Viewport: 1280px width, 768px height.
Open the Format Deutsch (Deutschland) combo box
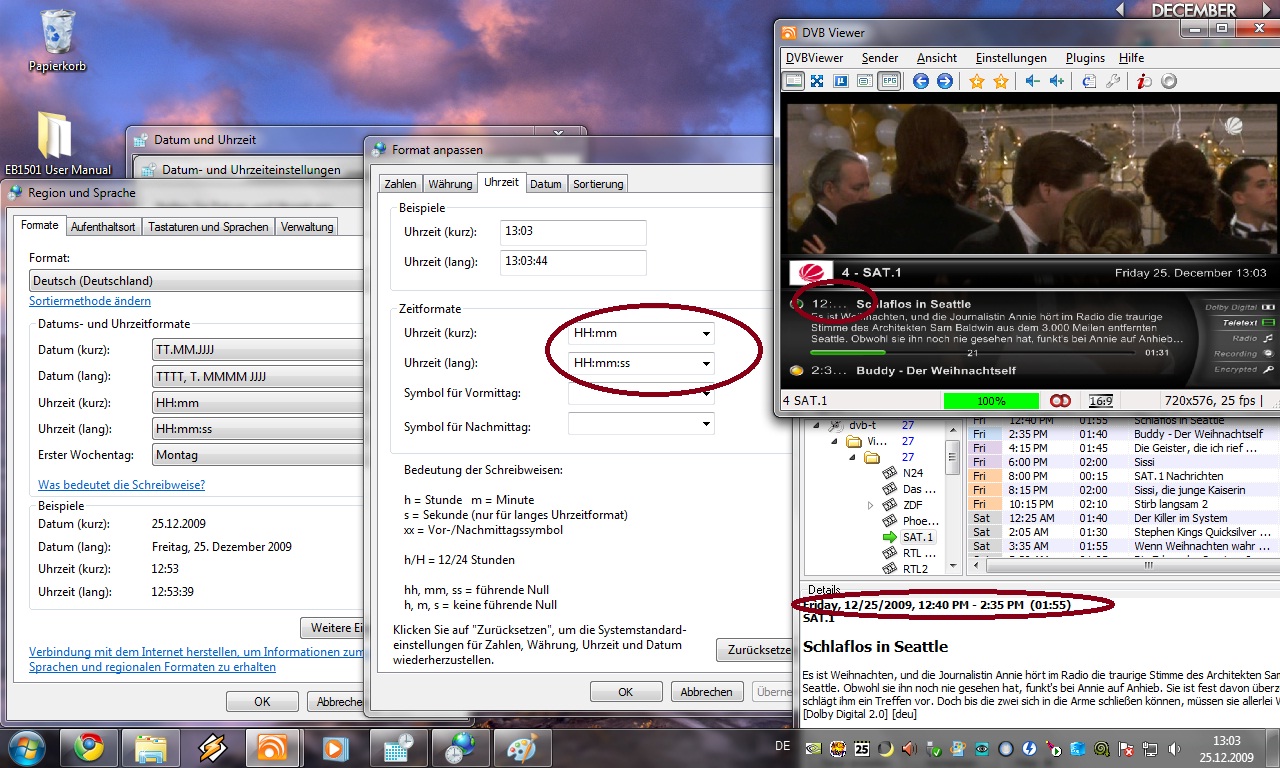tap(196, 281)
